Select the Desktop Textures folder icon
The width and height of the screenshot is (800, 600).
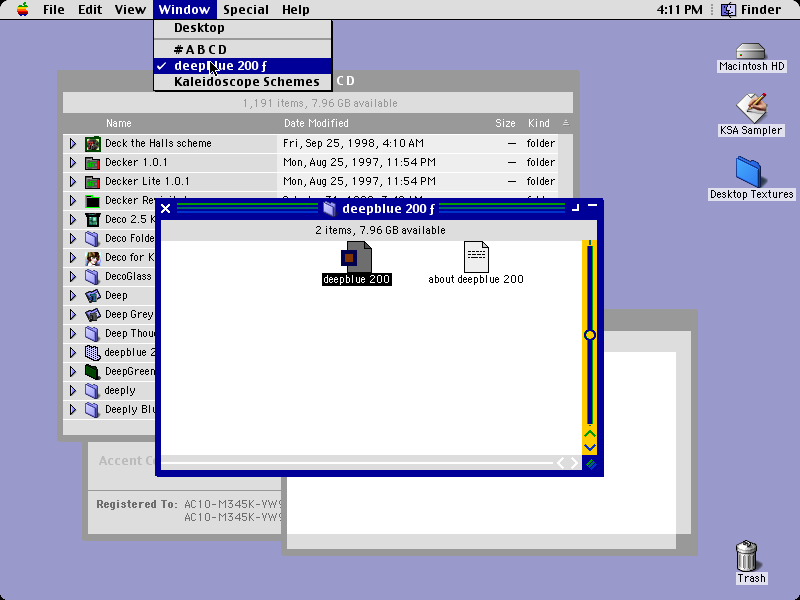[x=749, y=172]
